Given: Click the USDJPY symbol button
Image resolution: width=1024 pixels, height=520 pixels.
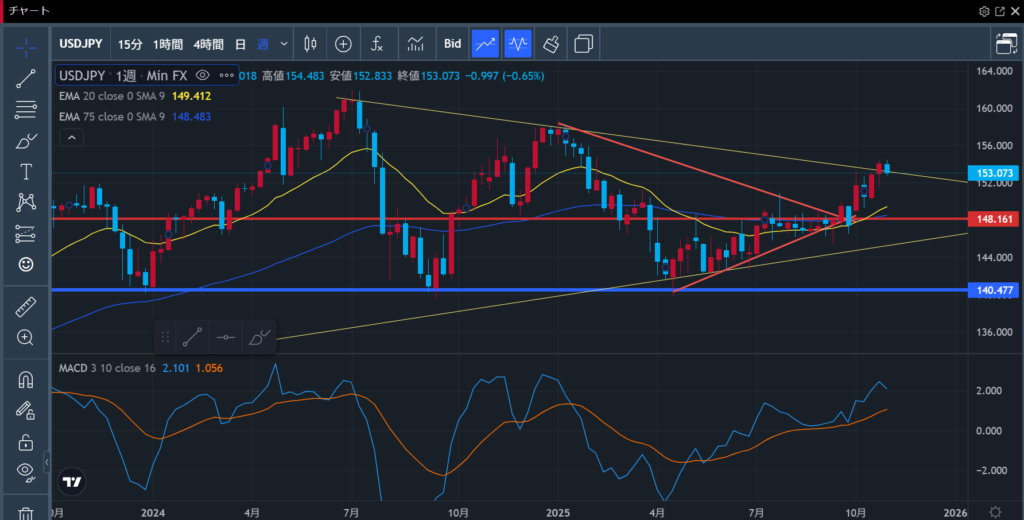Looking at the screenshot, I should [80, 44].
